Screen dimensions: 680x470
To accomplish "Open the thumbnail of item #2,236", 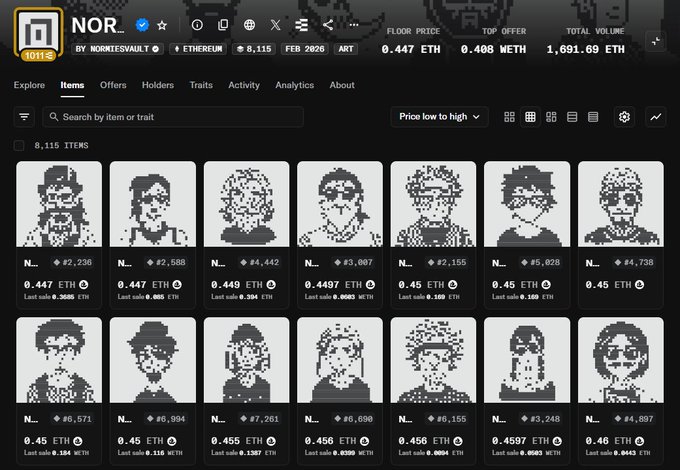I will (59, 204).
